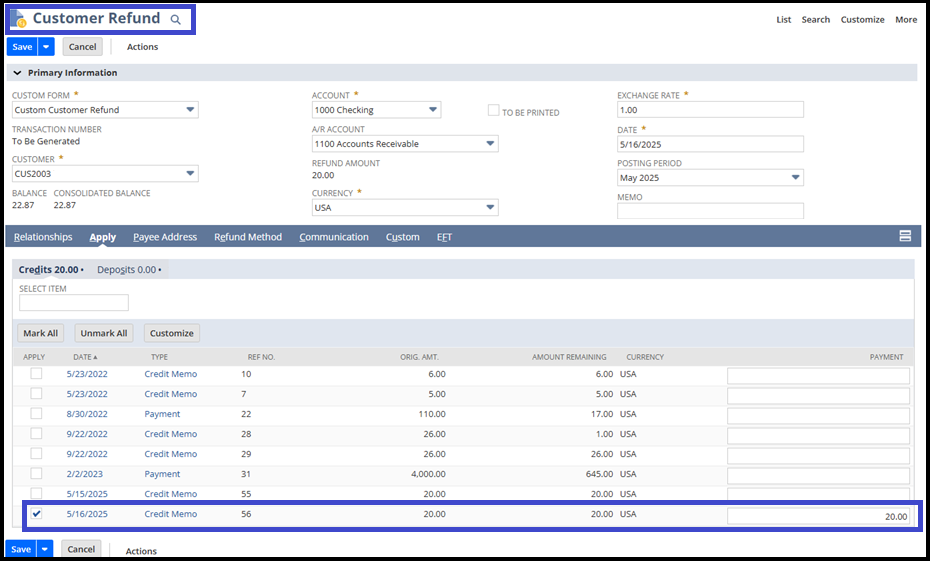Viewport: 930px width, 561px height.
Task: Click the Exchange Rate field
Action: [x=711, y=110]
